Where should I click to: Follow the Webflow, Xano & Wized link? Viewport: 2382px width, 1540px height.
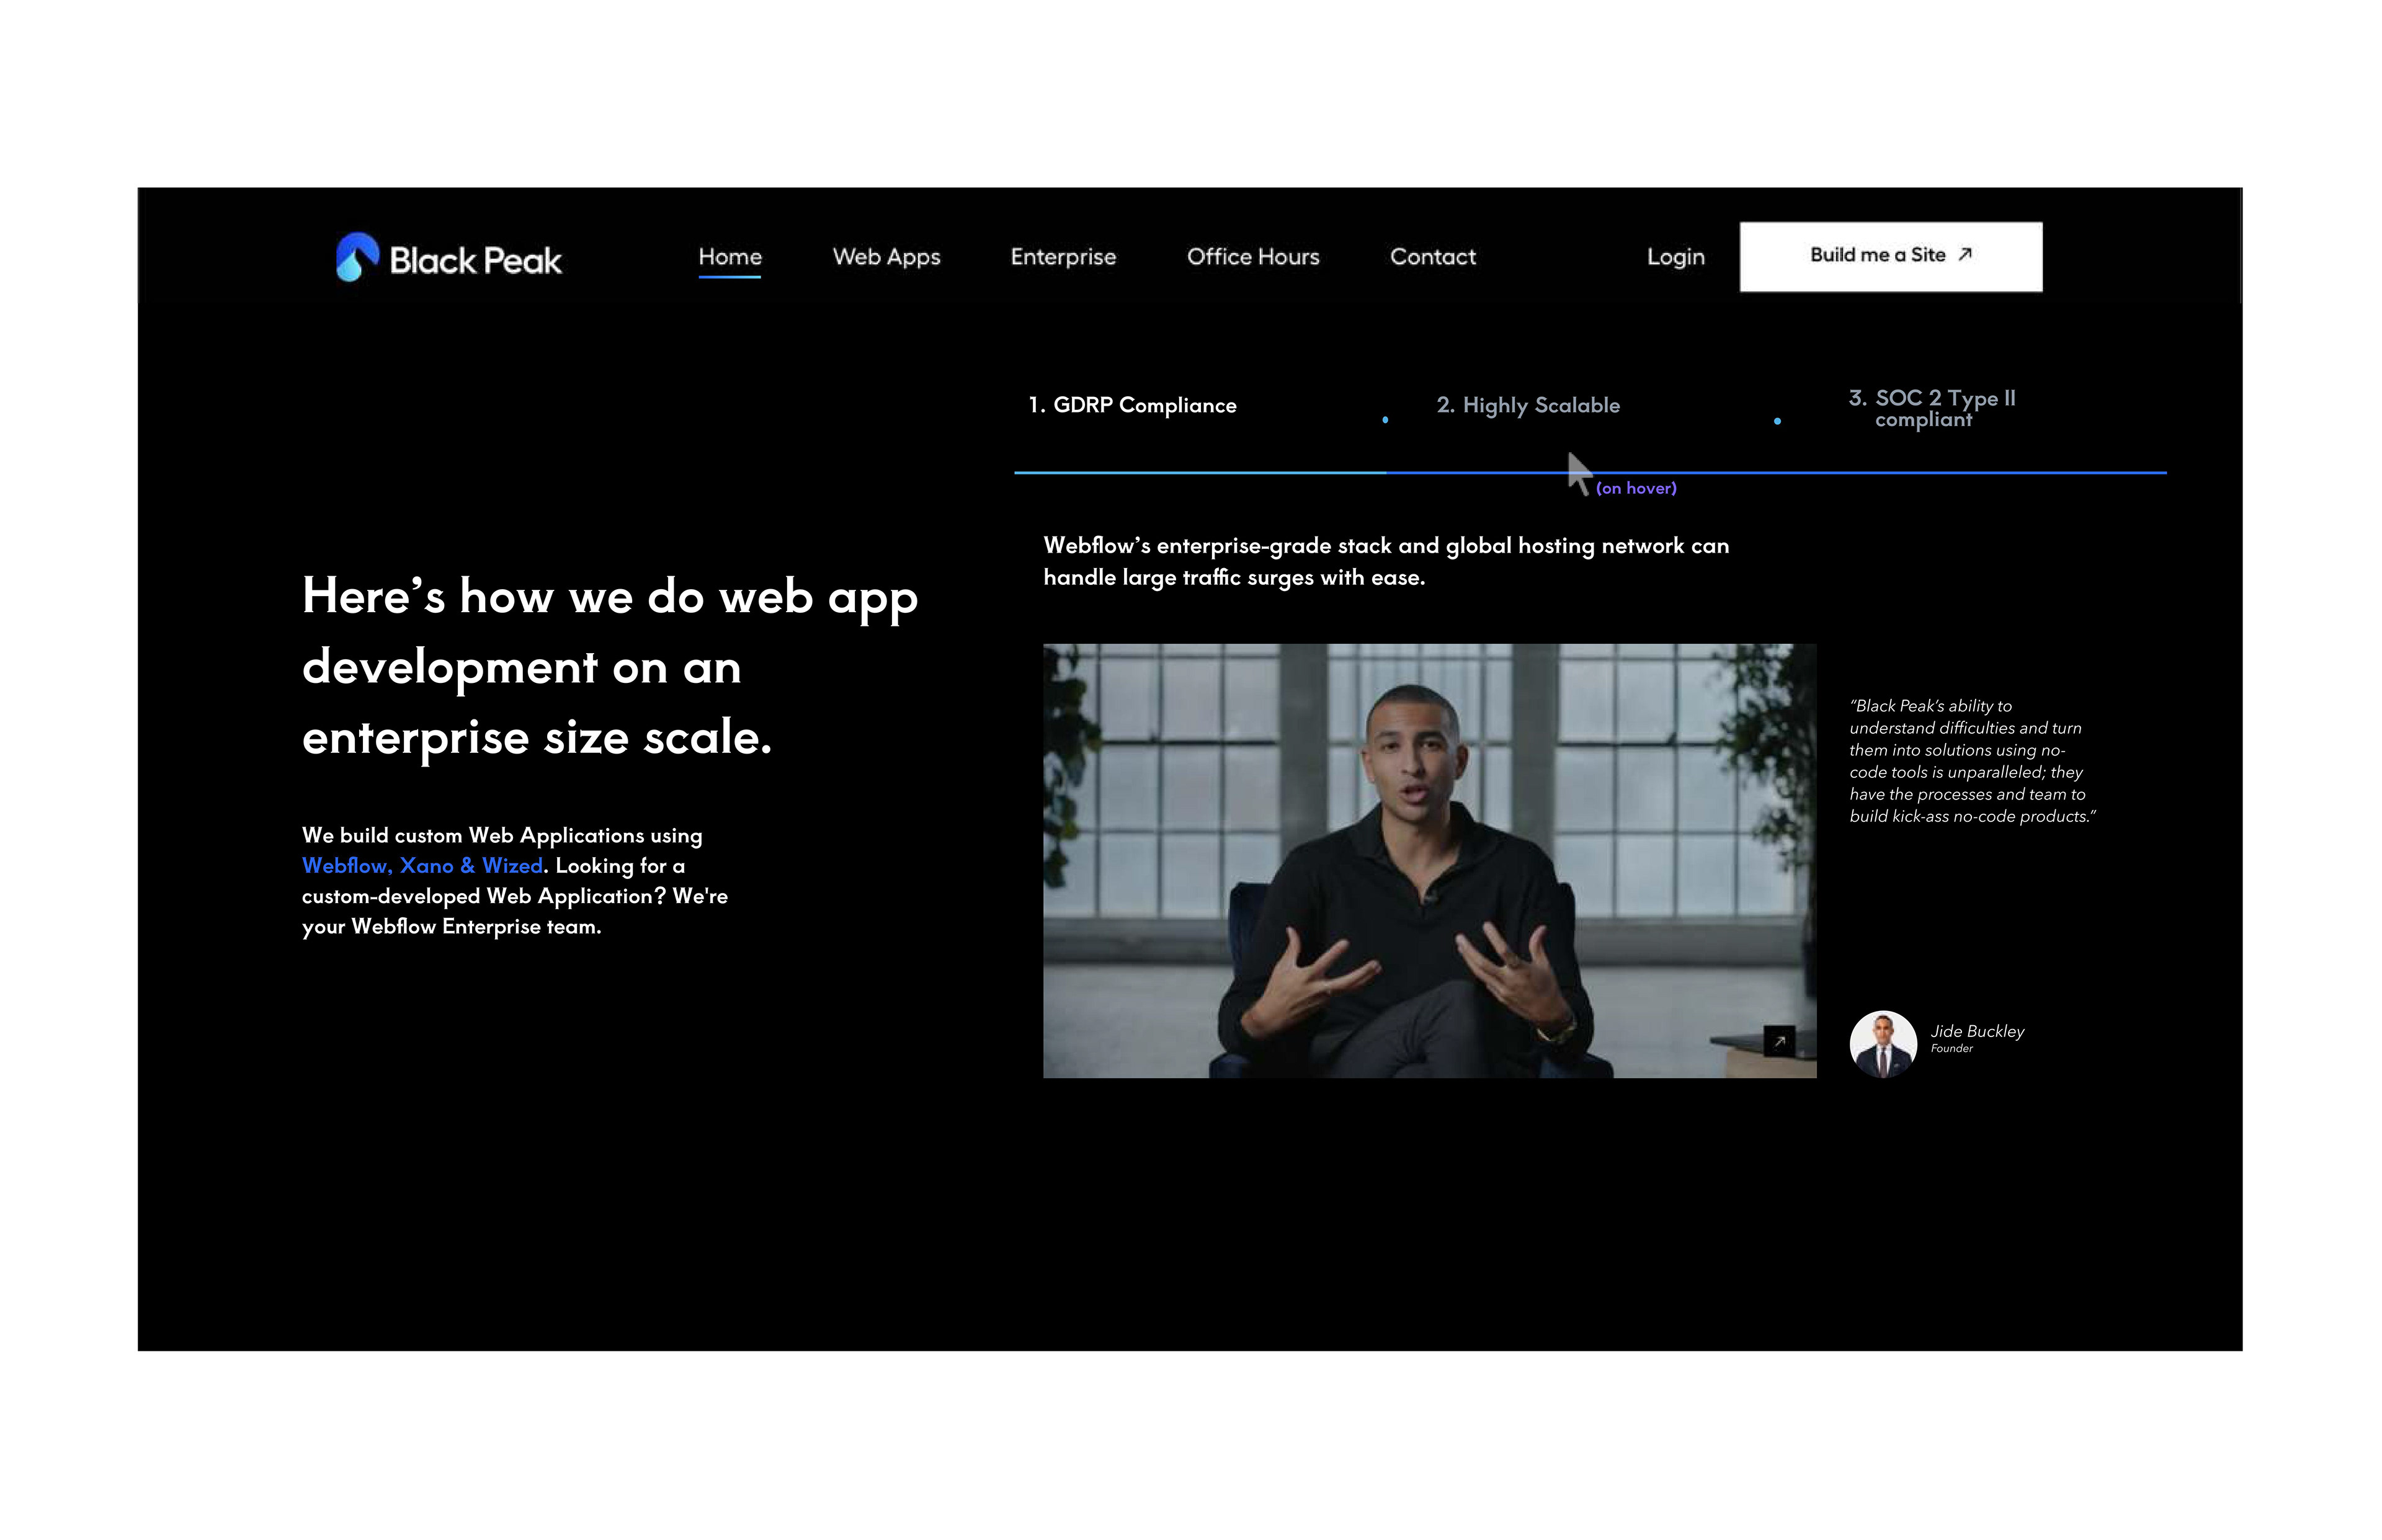(422, 865)
